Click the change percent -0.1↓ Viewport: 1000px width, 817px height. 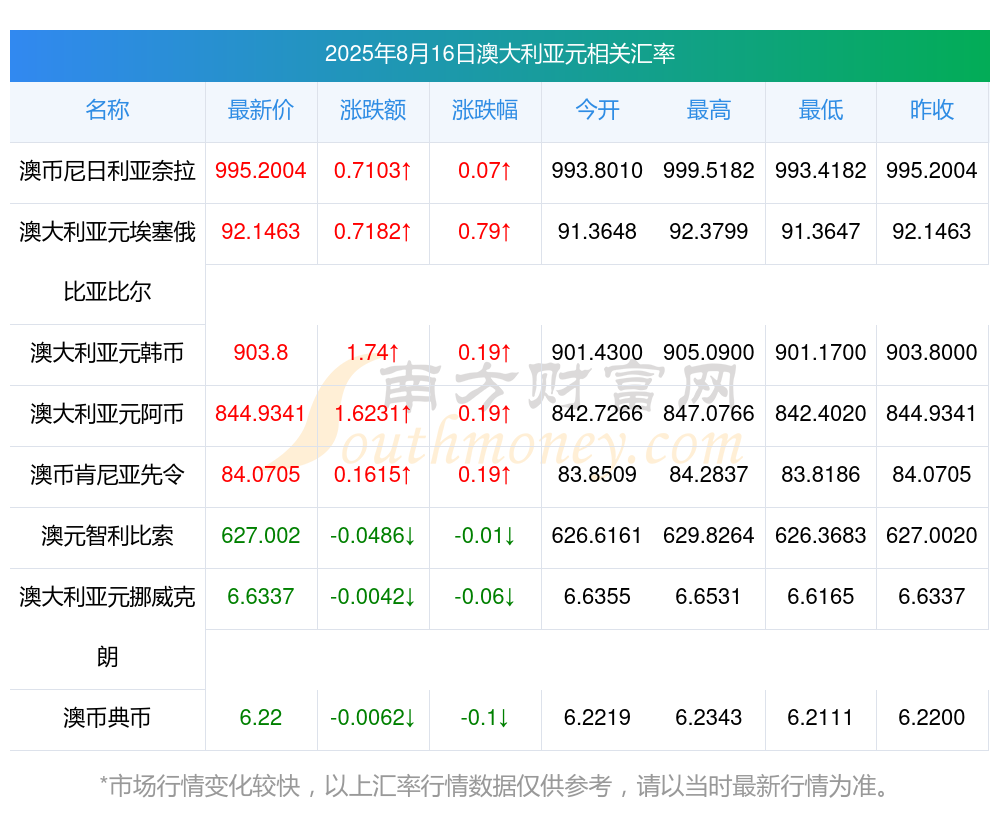(x=485, y=718)
